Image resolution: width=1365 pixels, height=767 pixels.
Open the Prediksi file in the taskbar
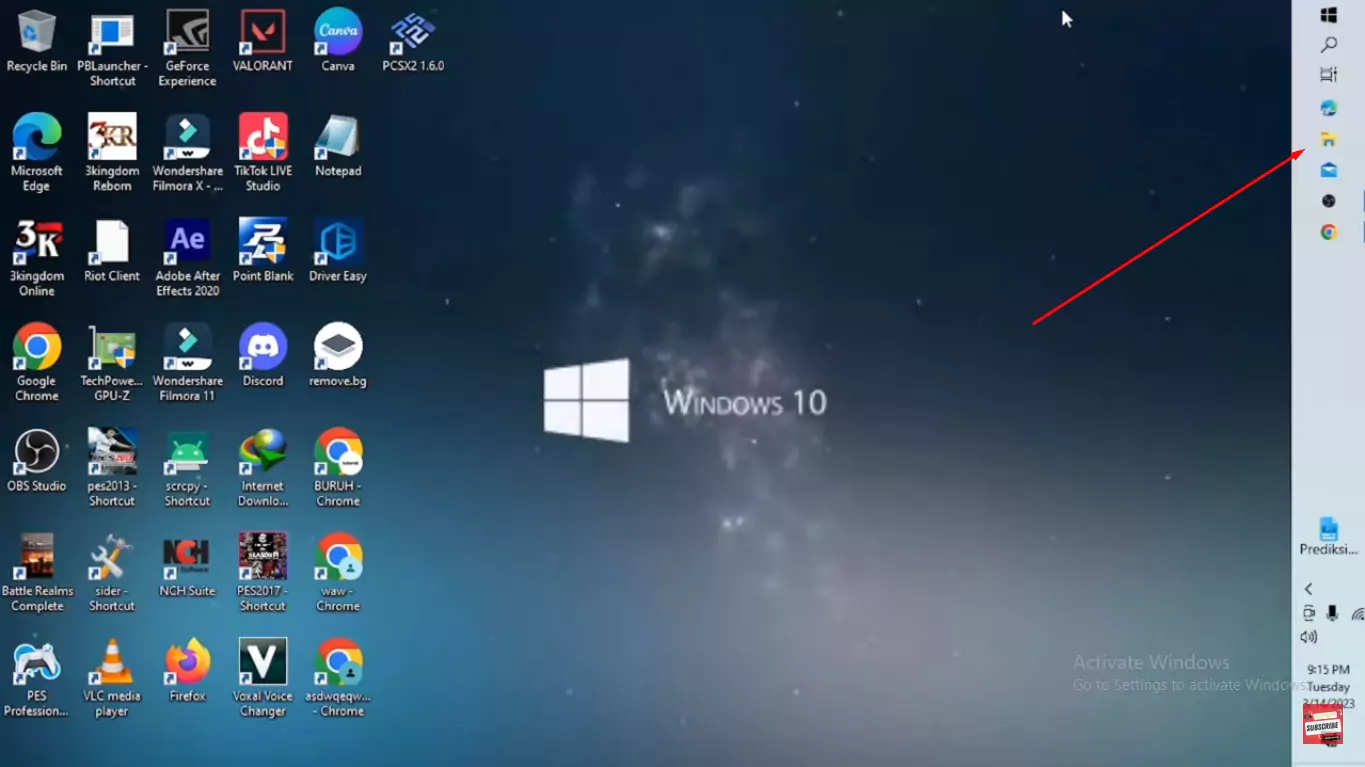[1328, 537]
